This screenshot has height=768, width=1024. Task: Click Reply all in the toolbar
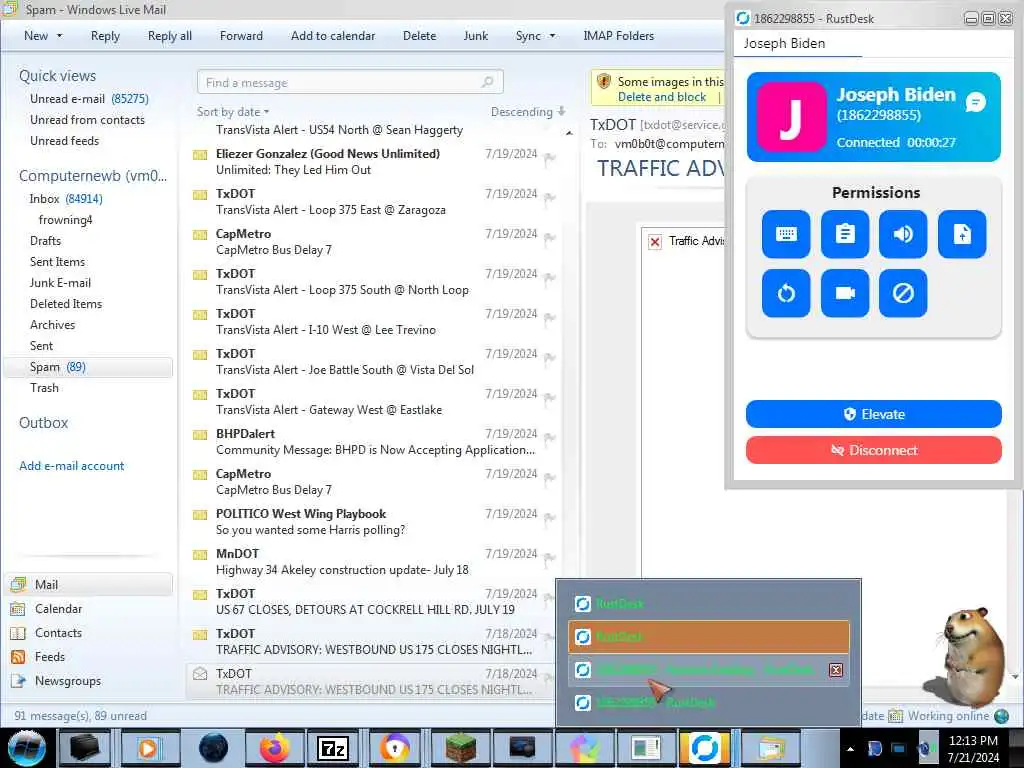(170, 36)
